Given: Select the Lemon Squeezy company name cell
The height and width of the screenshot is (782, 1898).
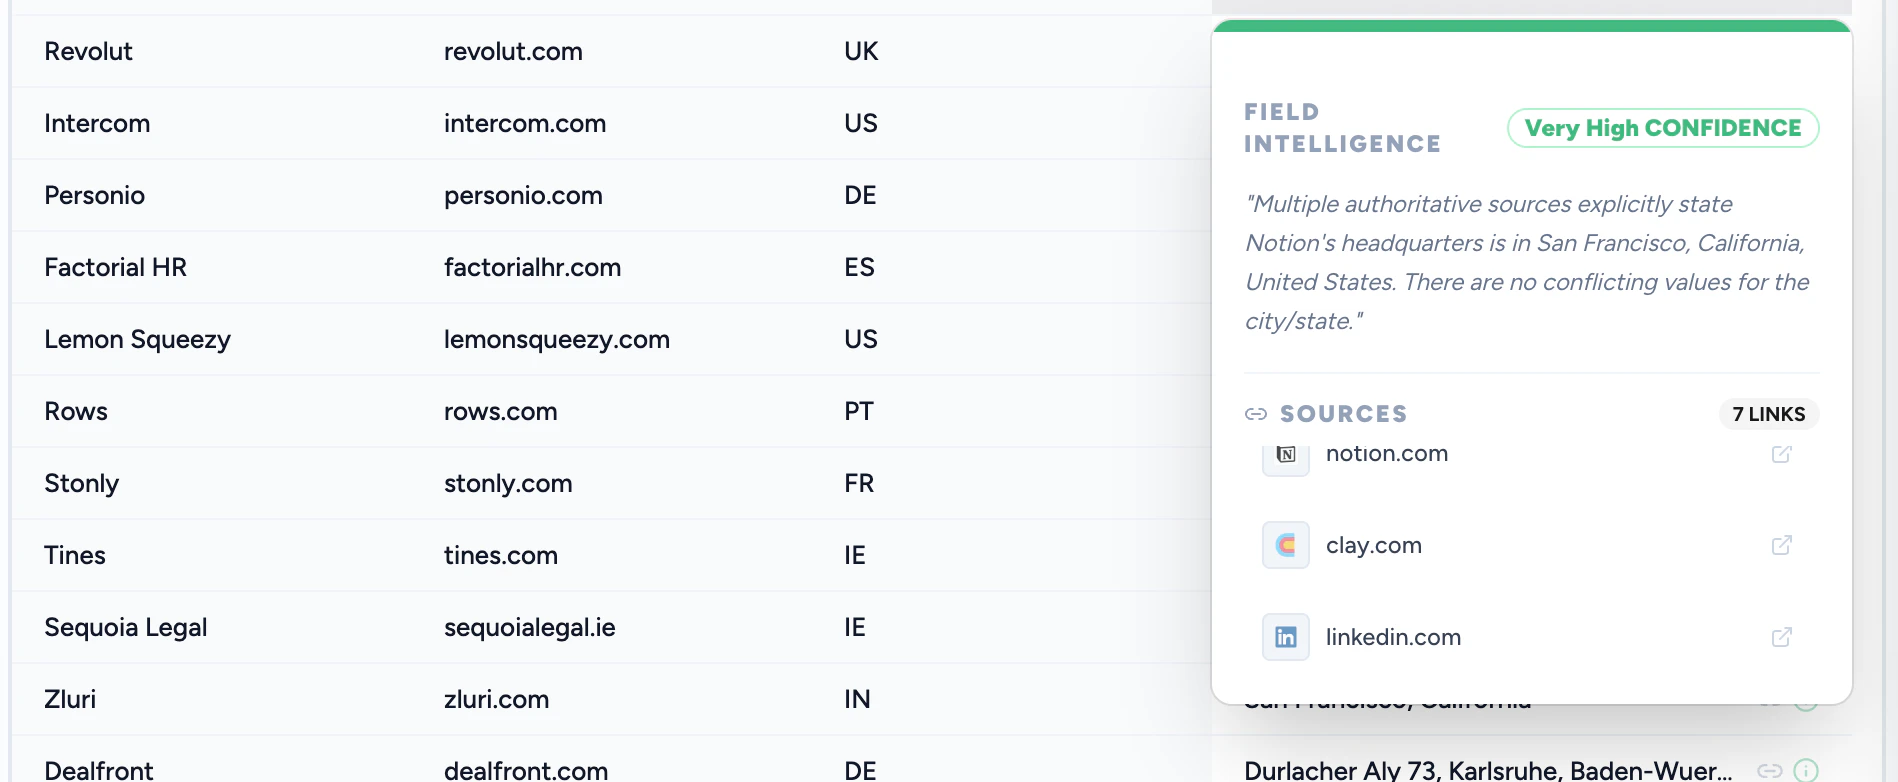Looking at the screenshot, I should click(x=137, y=339).
